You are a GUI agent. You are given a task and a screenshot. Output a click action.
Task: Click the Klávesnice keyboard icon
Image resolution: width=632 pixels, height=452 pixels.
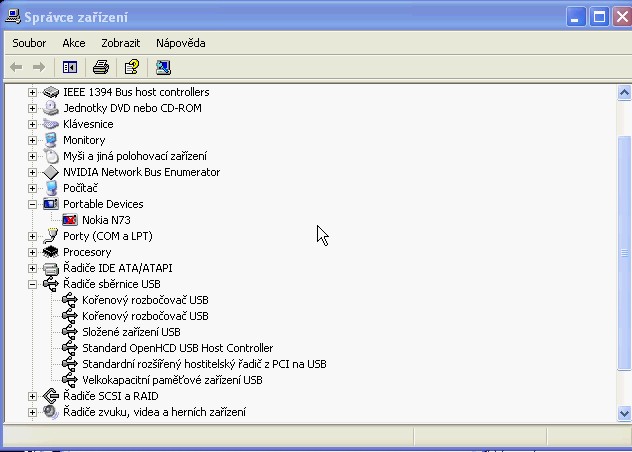pyautogui.click(x=51, y=124)
